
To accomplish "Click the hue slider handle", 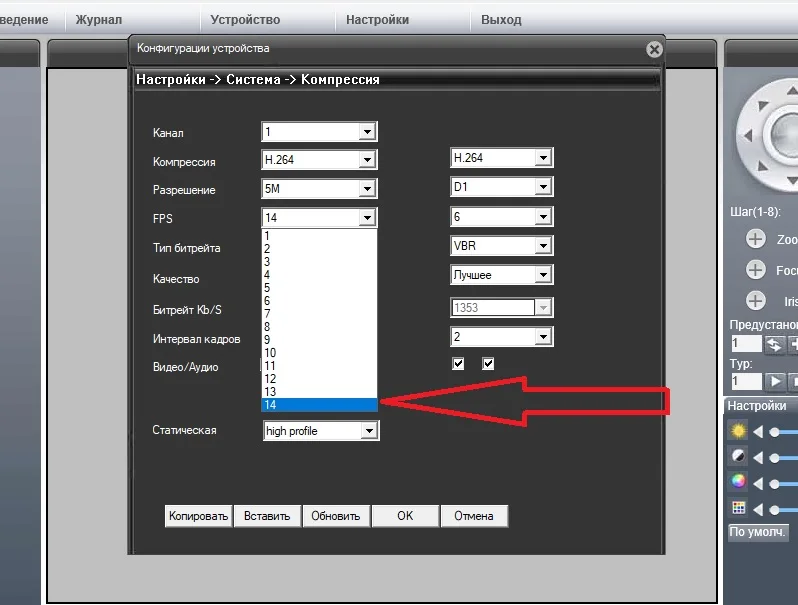I will 775,509.
